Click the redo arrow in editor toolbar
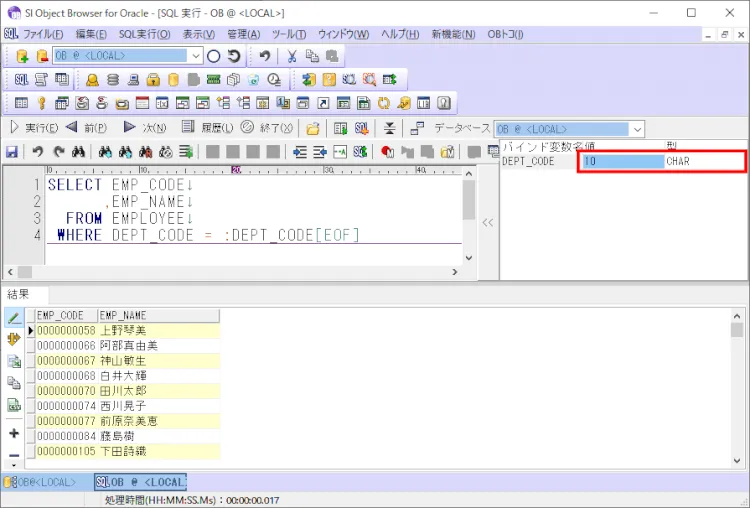750x508 pixels. [58, 152]
